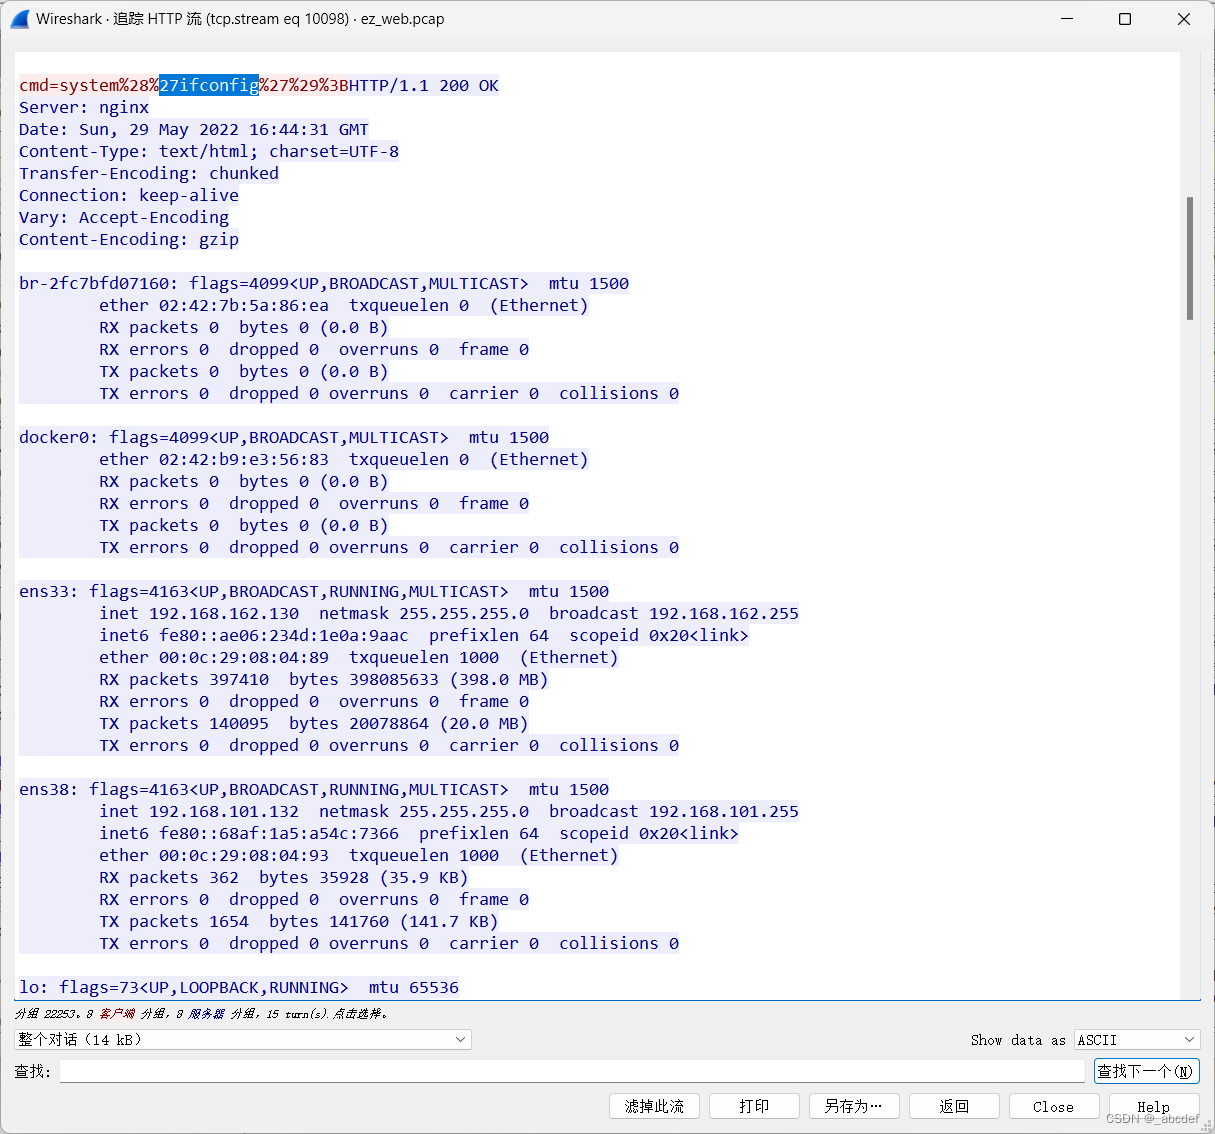Click the 'TX packets 1654' line
The height and width of the screenshot is (1134, 1215).
pos(299,921)
